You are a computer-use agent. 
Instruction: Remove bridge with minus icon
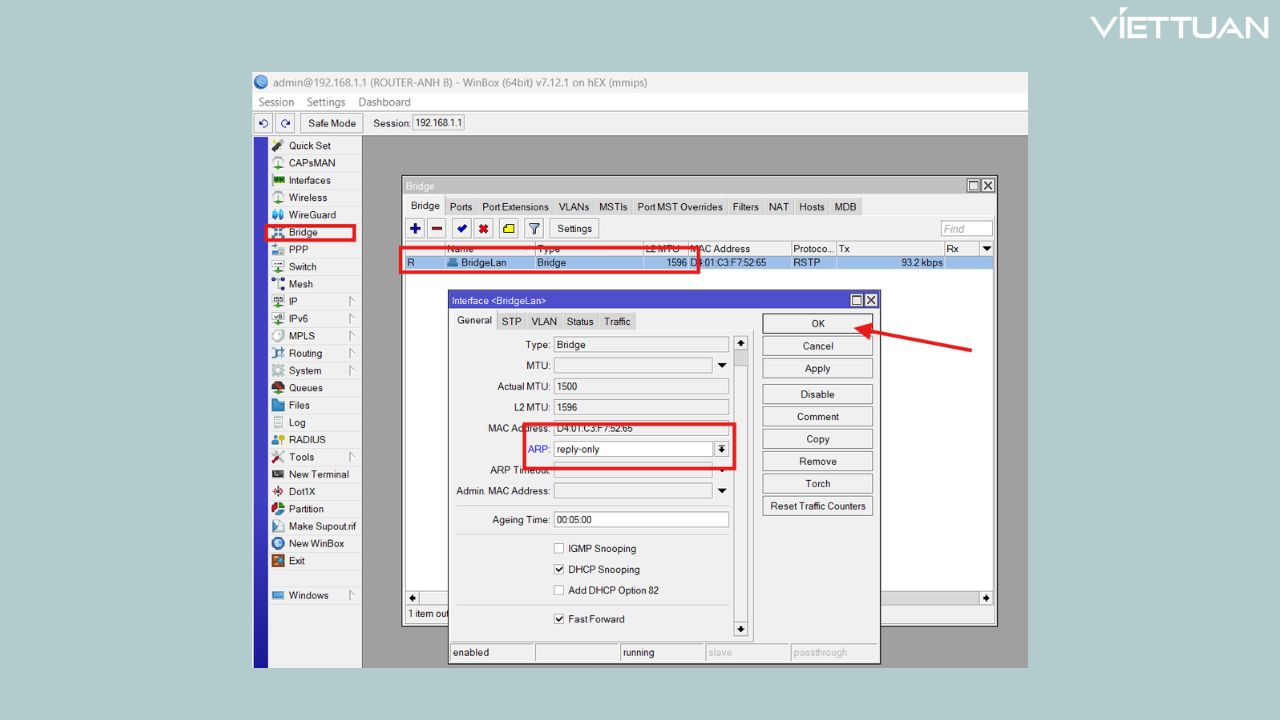point(437,228)
